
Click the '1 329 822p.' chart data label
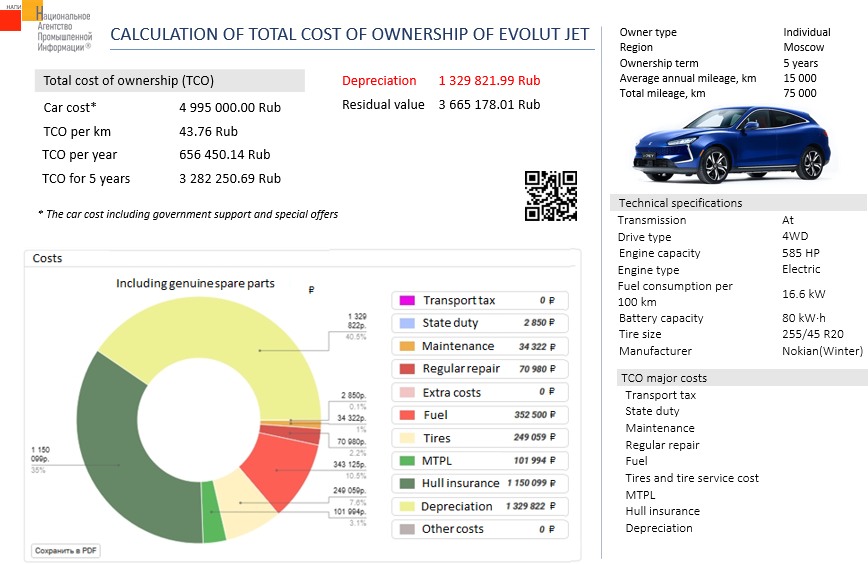point(357,320)
